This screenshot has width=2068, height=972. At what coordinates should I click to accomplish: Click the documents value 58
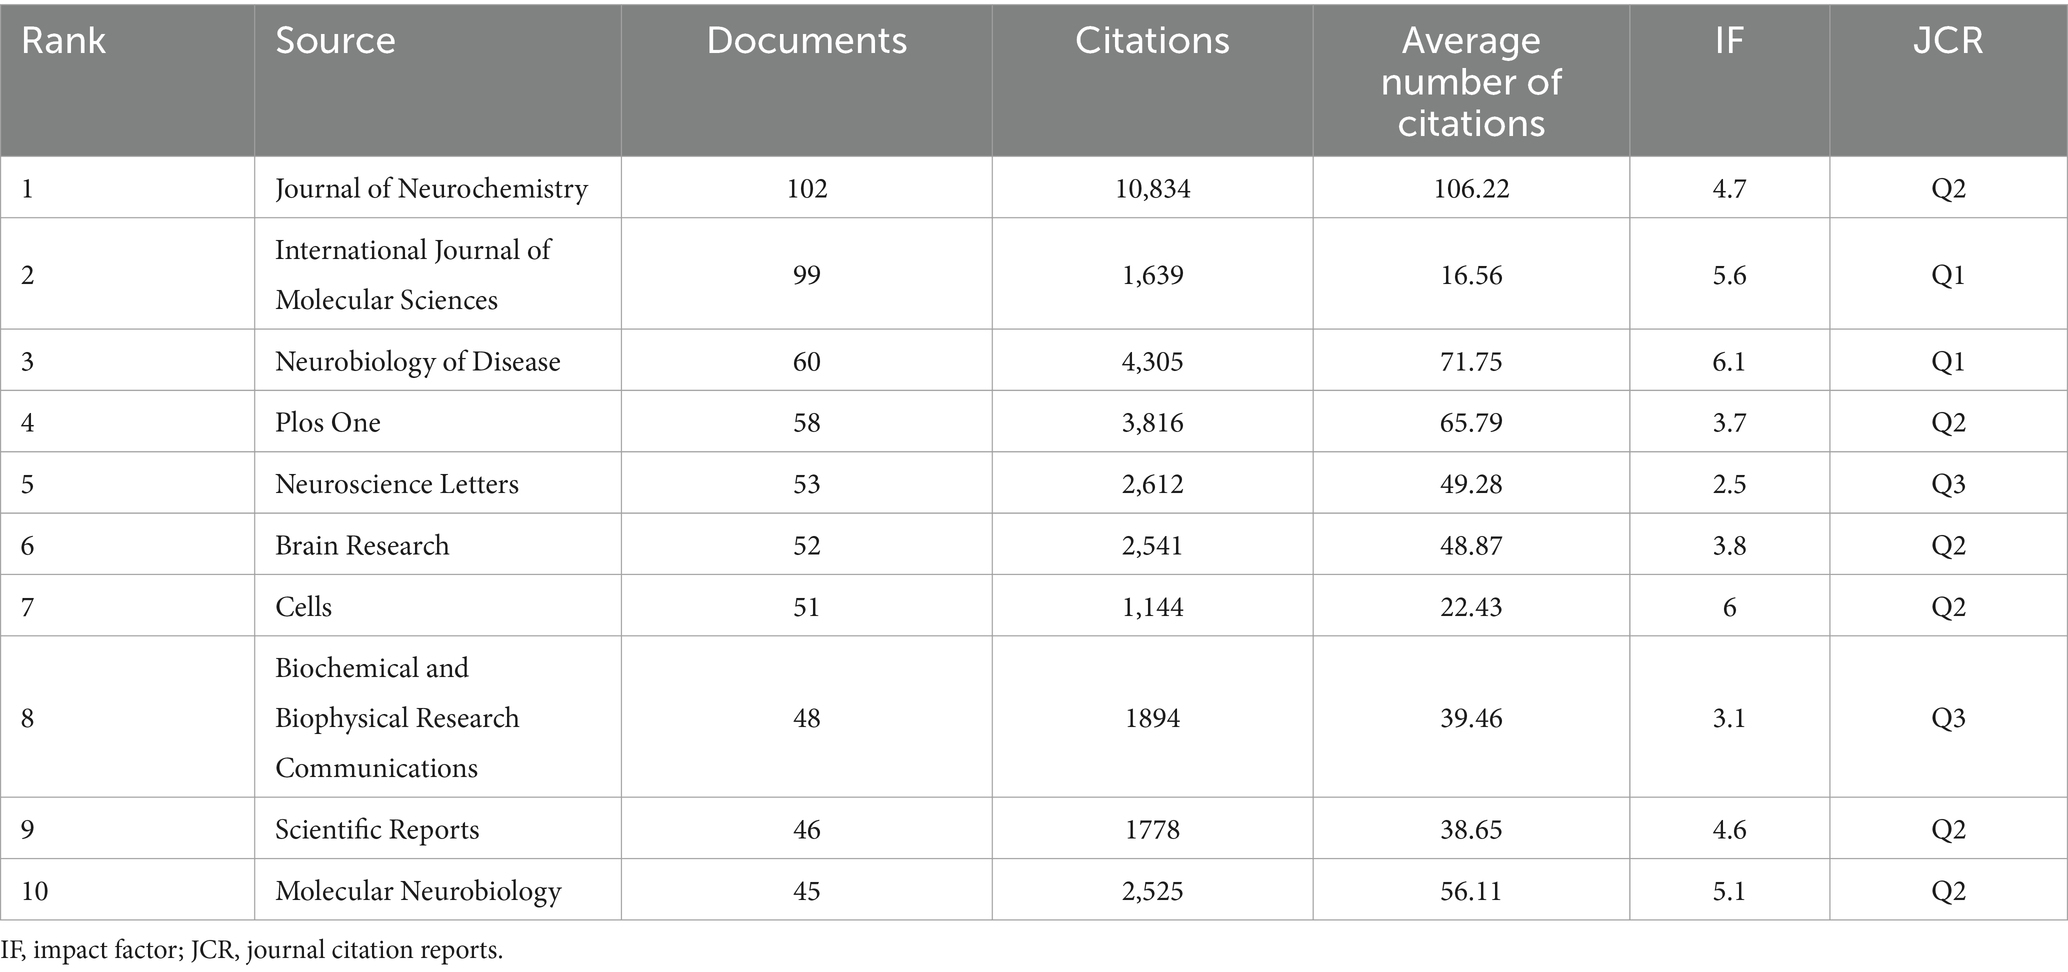(x=806, y=422)
